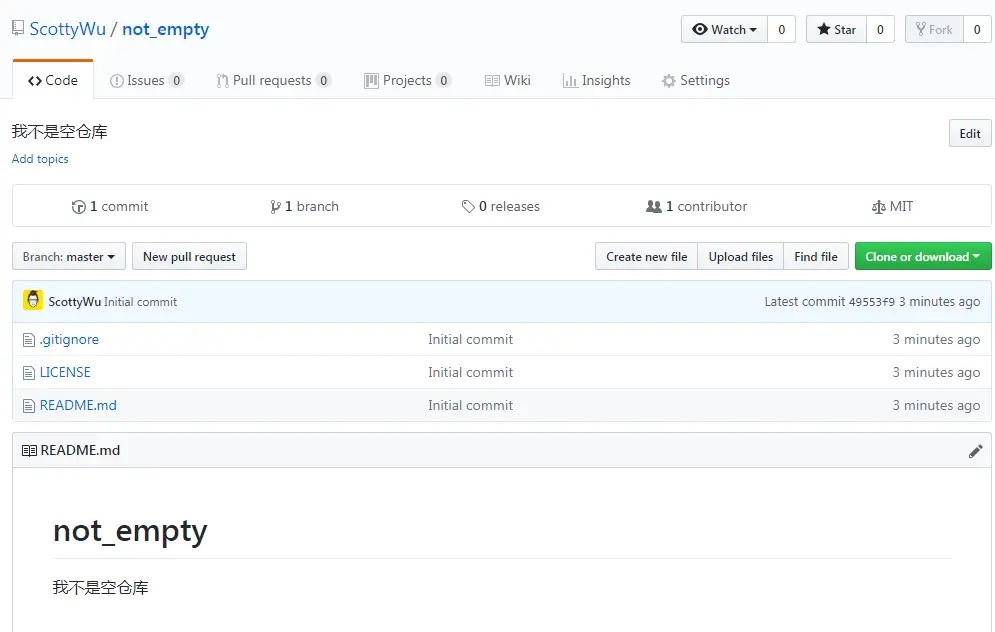This screenshot has height=632, width=995.
Task: View the stargazers count beside Star
Action: [x=880, y=29]
